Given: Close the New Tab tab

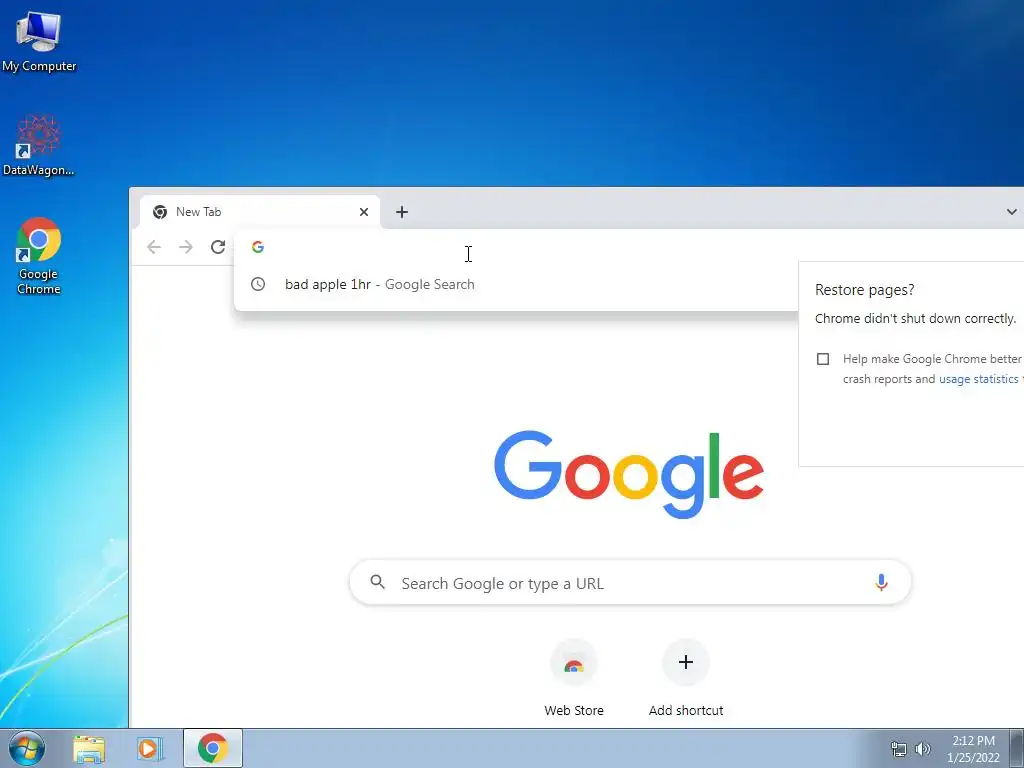Looking at the screenshot, I should tap(364, 212).
